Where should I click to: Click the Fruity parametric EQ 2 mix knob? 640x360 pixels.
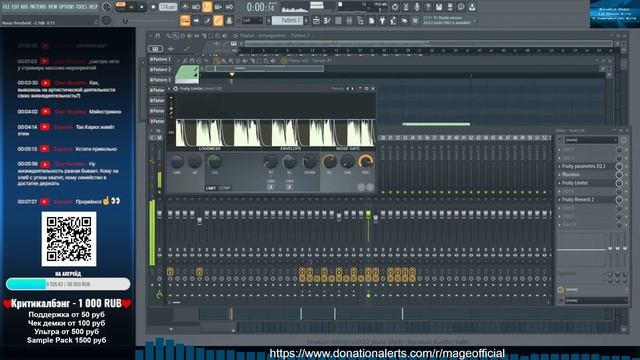tap(619, 167)
